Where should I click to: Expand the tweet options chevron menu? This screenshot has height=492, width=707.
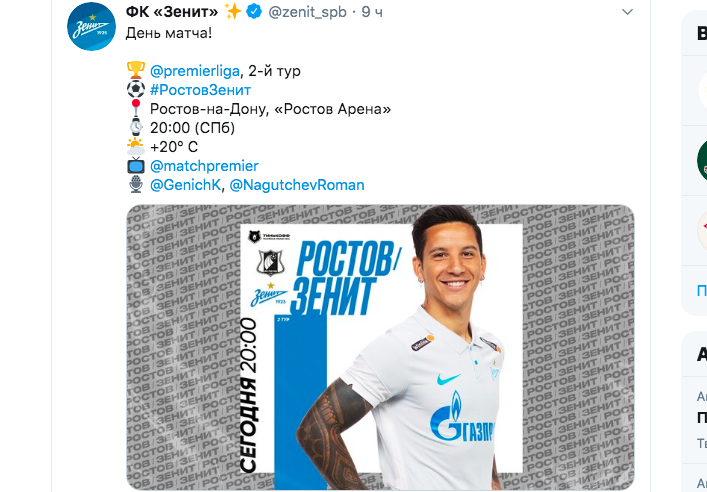628,12
